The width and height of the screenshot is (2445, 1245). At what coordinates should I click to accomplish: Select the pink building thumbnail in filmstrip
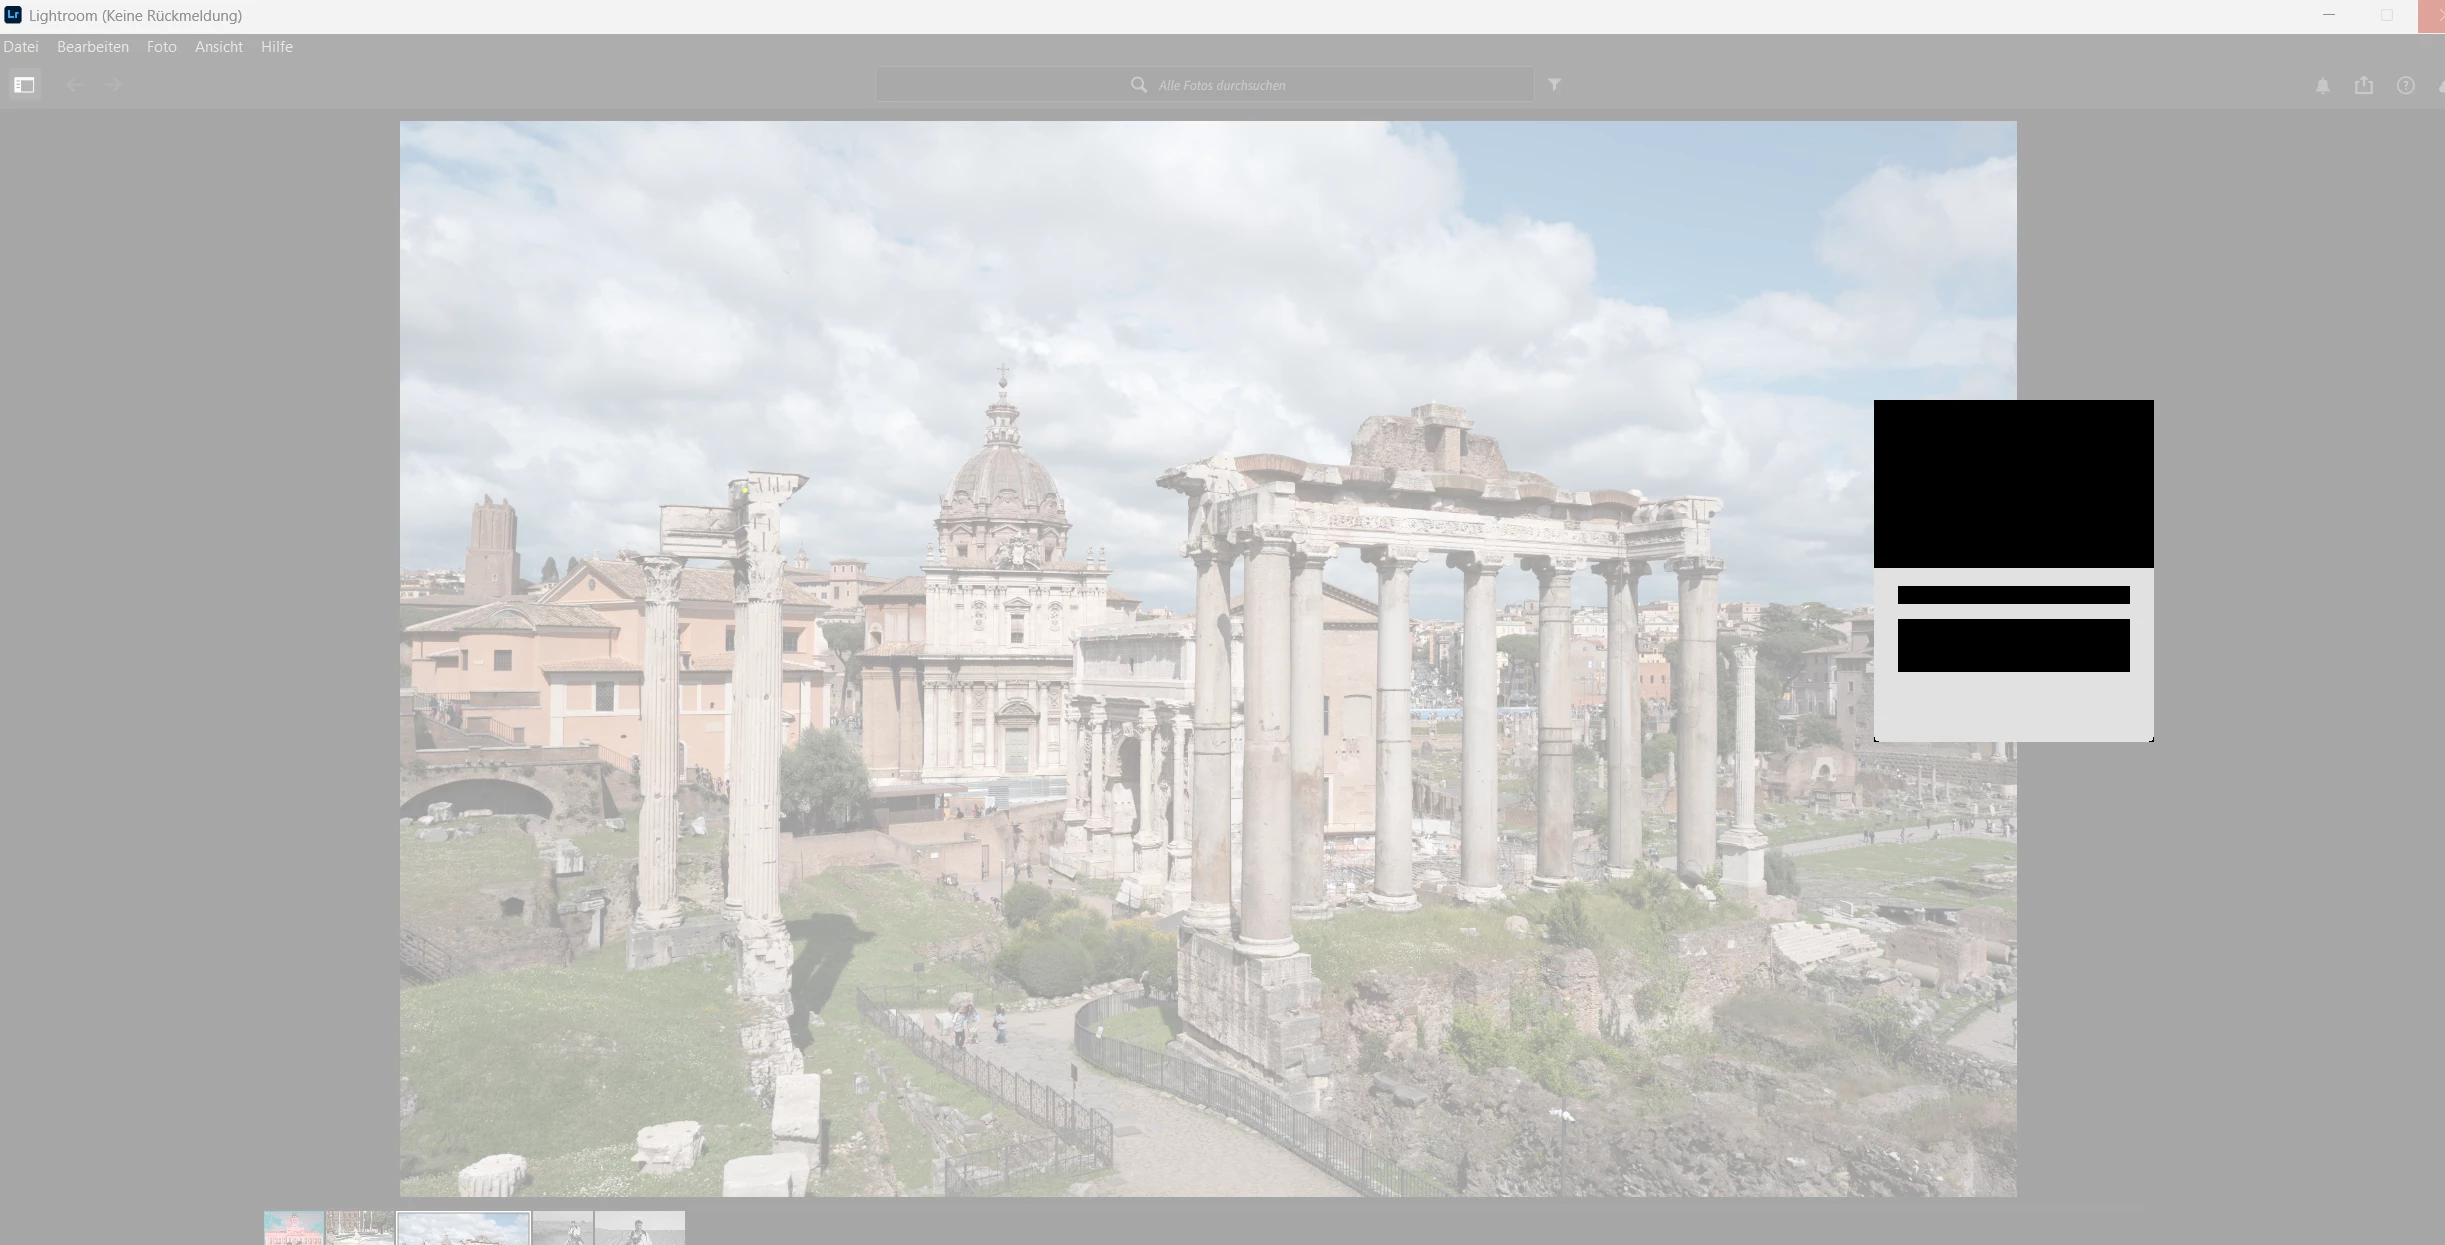point(293,1229)
